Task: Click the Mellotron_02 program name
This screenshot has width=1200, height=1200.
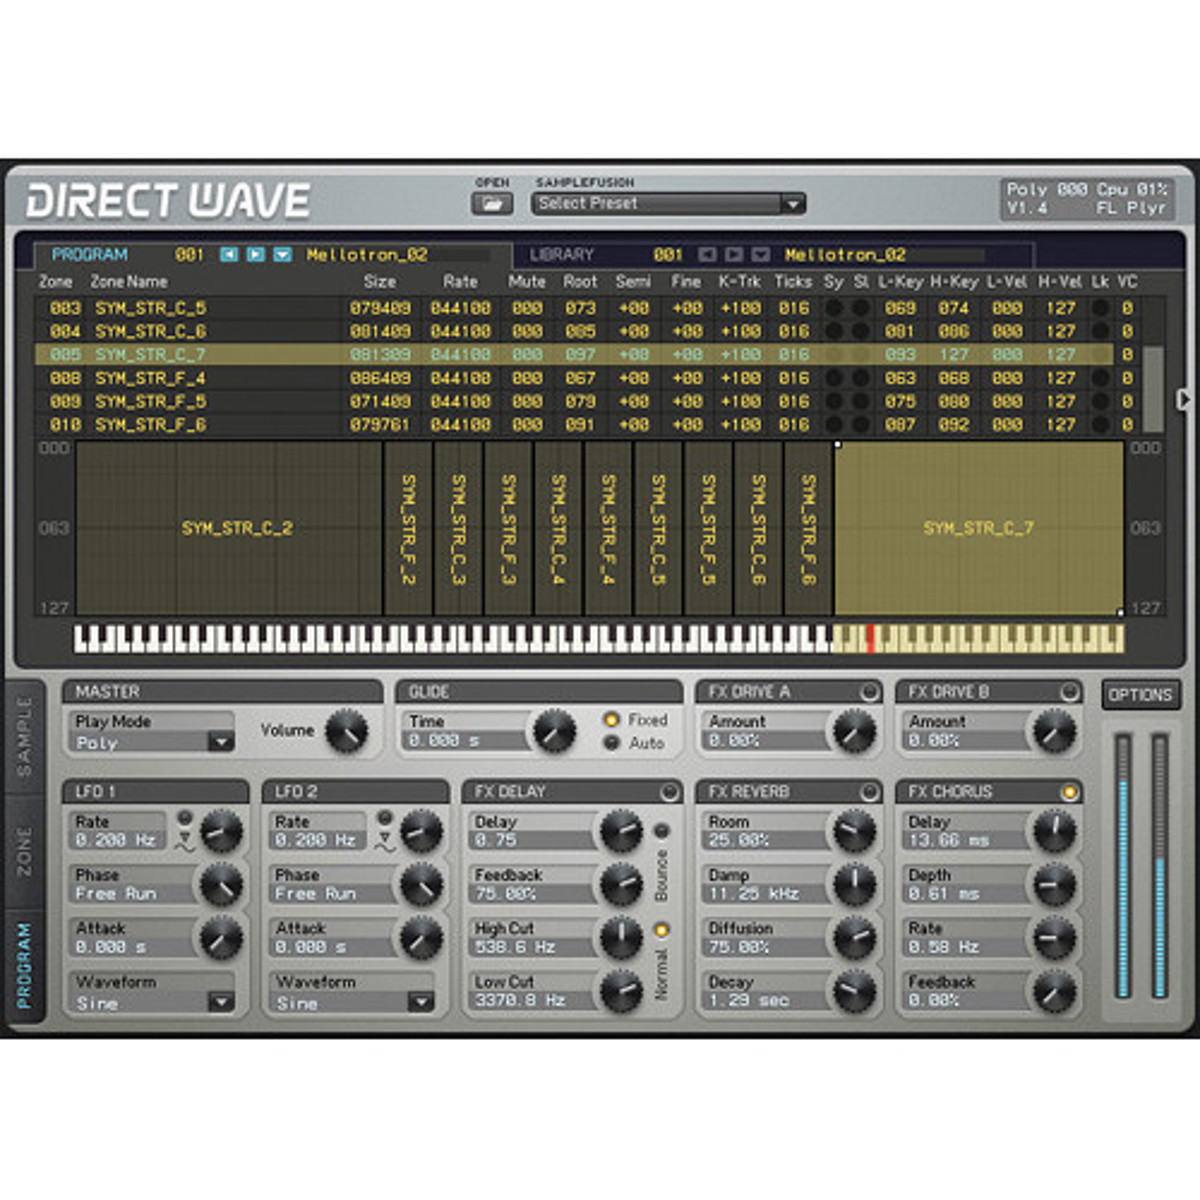Action: point(367,255)
